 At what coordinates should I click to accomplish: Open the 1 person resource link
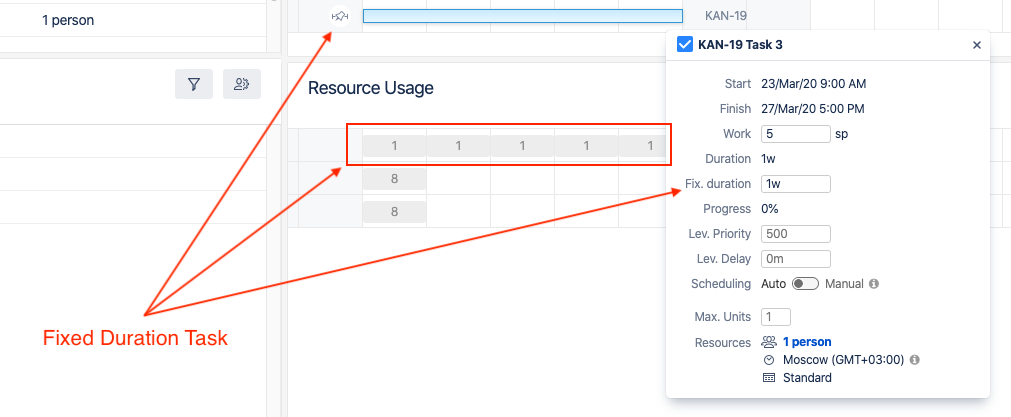[807, 342]
